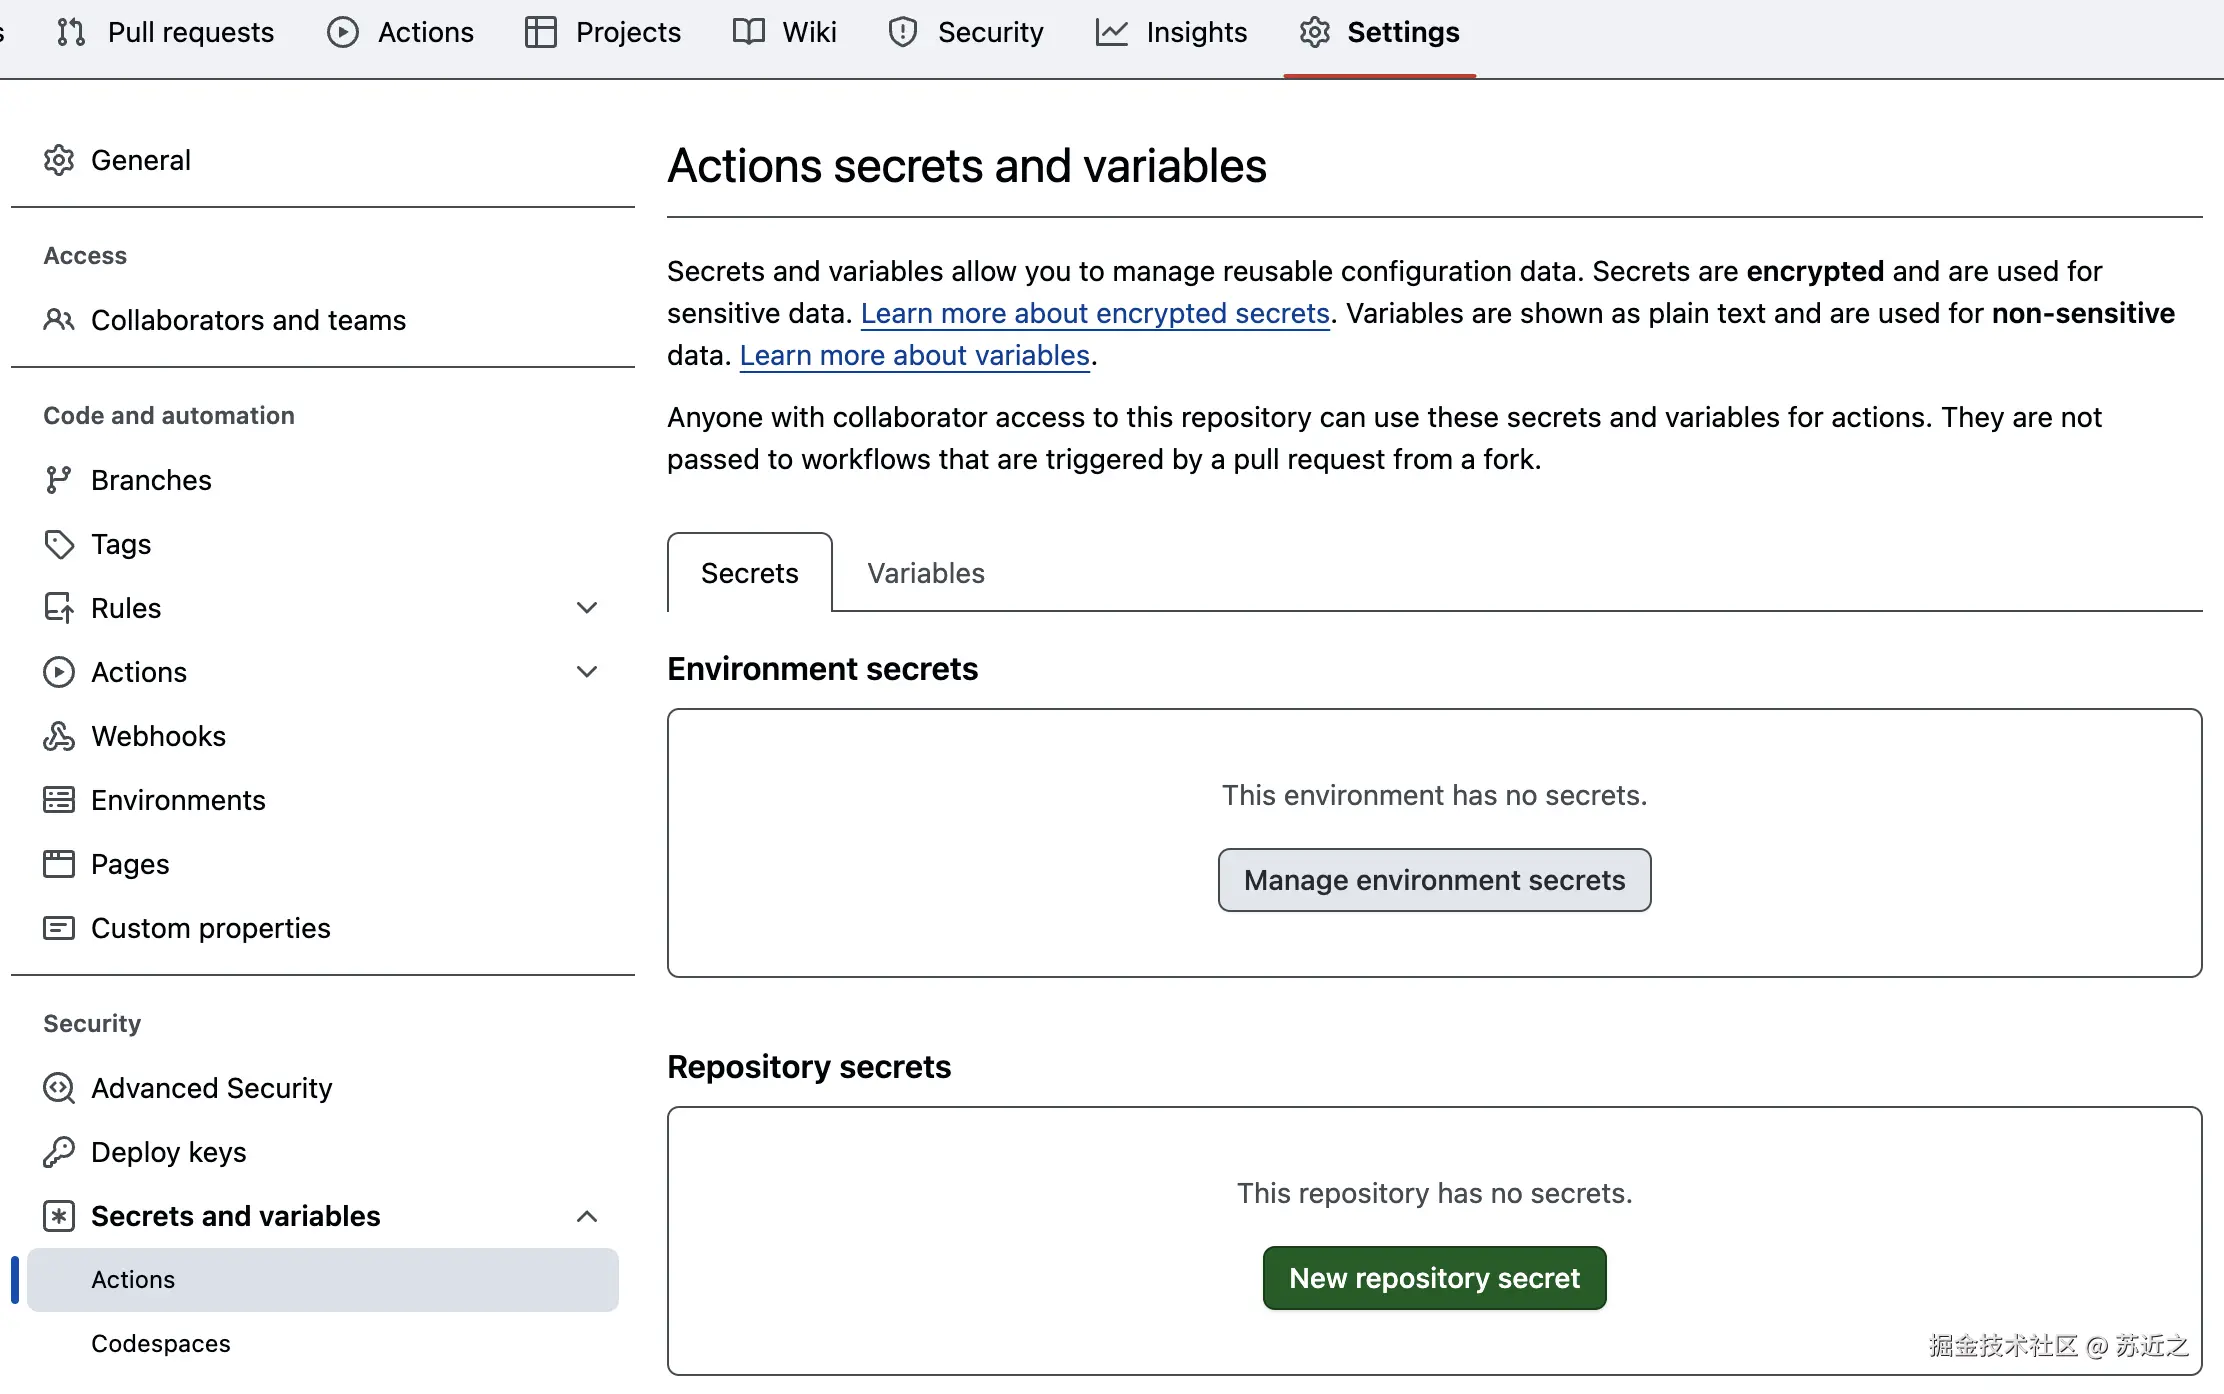
Task: Expand the Rules section chevron
Action: click(x=587, y=608)
